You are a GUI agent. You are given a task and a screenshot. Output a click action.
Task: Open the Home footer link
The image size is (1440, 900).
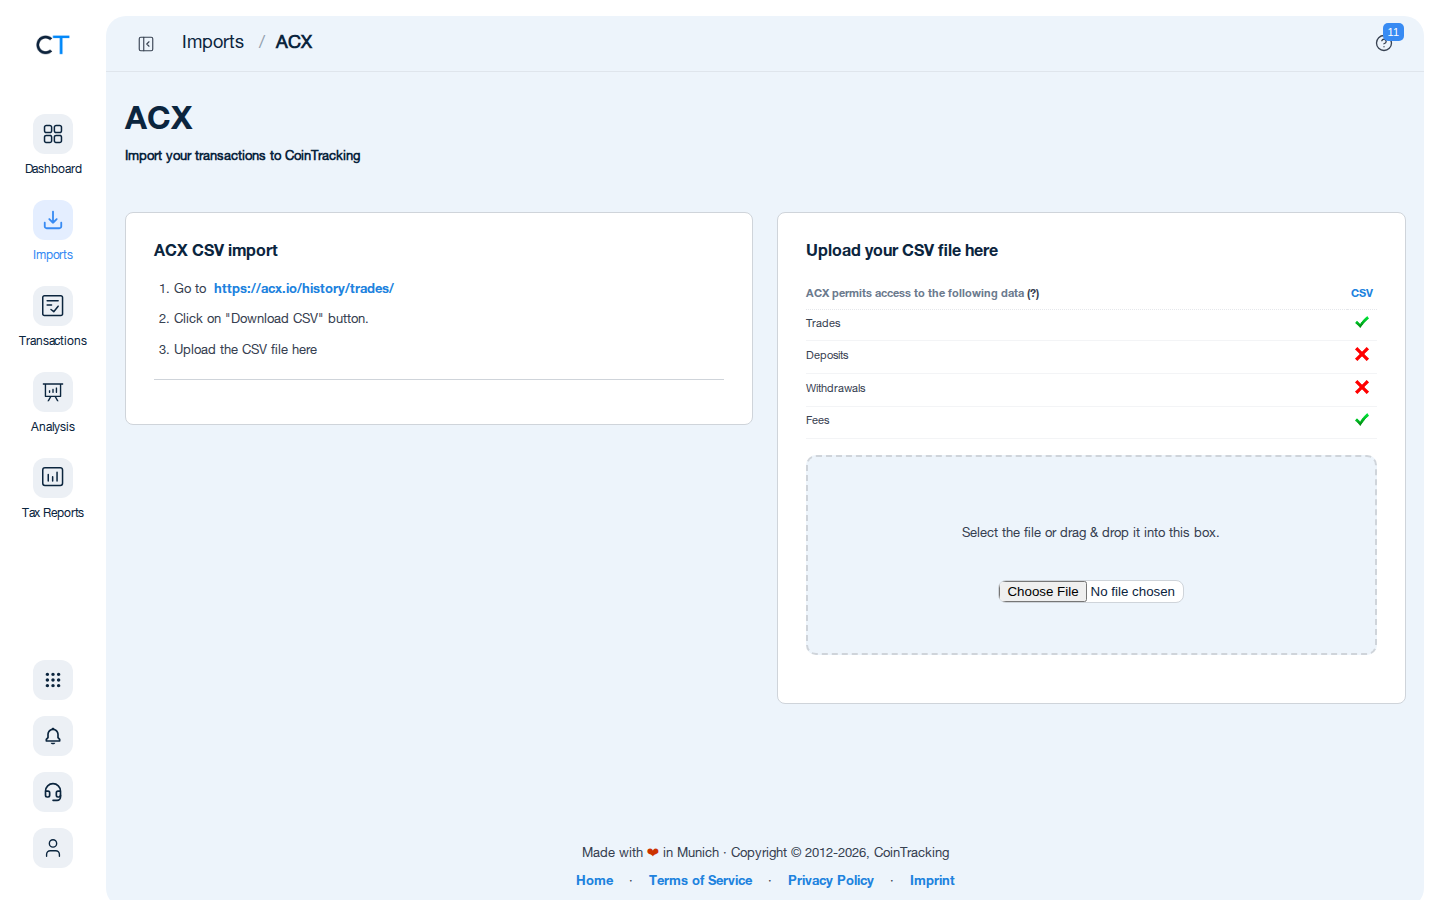click(x=595, y=880)
